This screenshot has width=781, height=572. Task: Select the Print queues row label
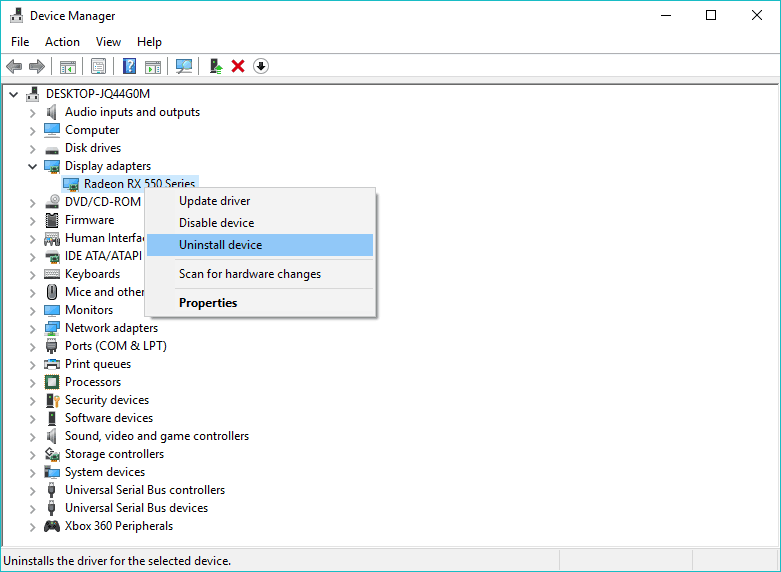[98, 364]
